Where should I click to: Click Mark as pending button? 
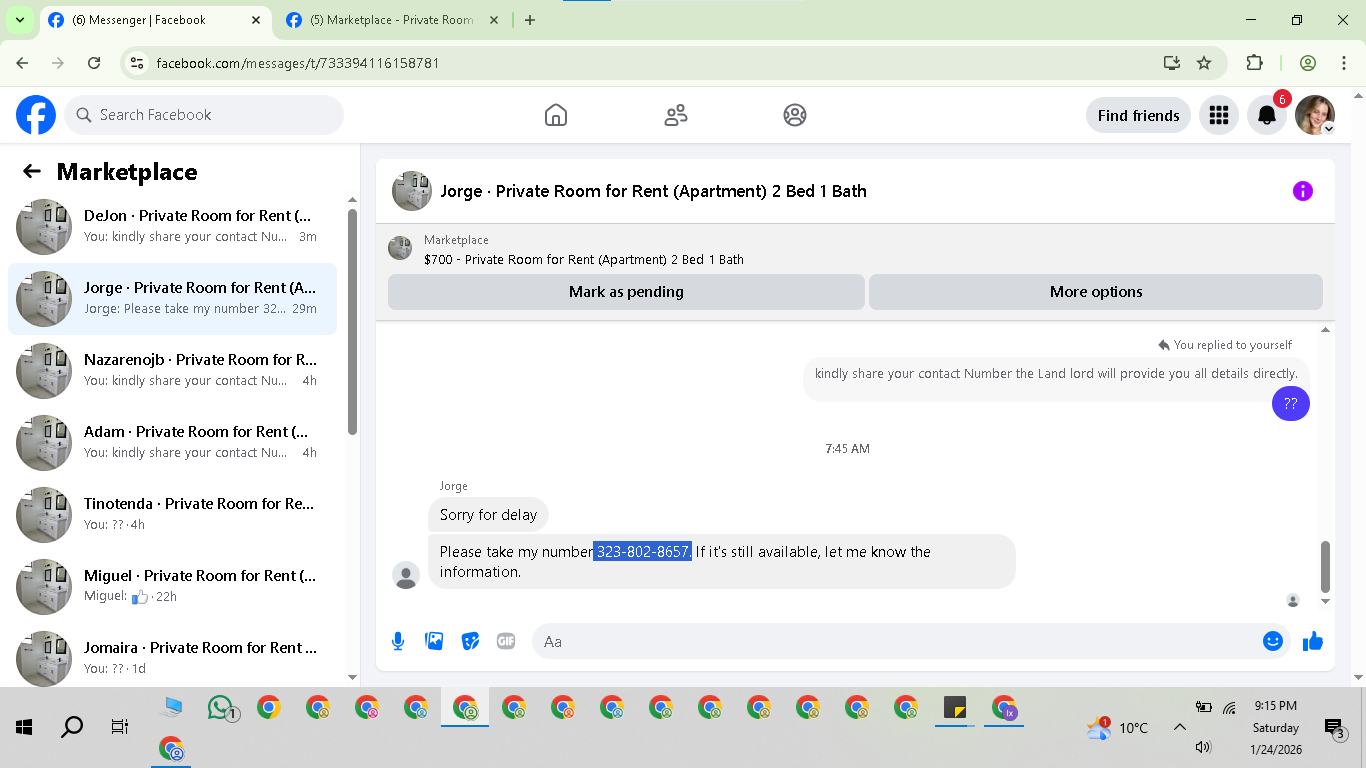coord(626,292)
